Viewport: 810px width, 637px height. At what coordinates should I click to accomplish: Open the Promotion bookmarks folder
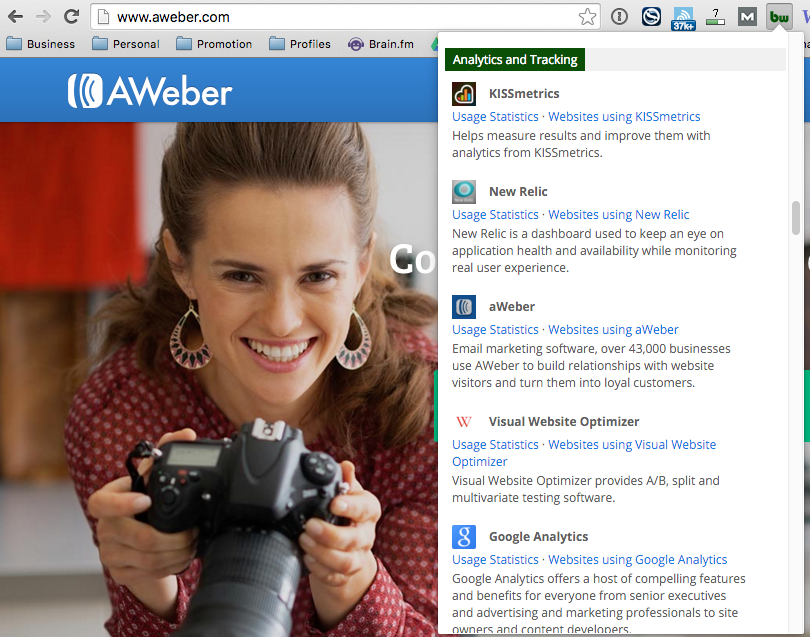coord(214,44)
